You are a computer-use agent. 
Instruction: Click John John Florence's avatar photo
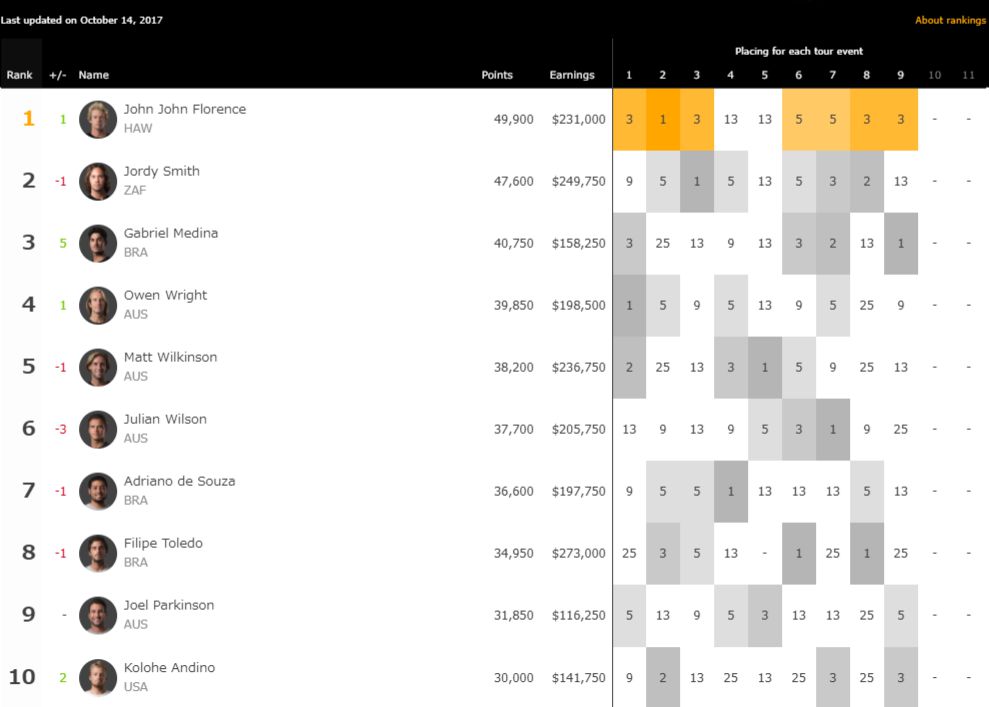click(x=98, y=119)
